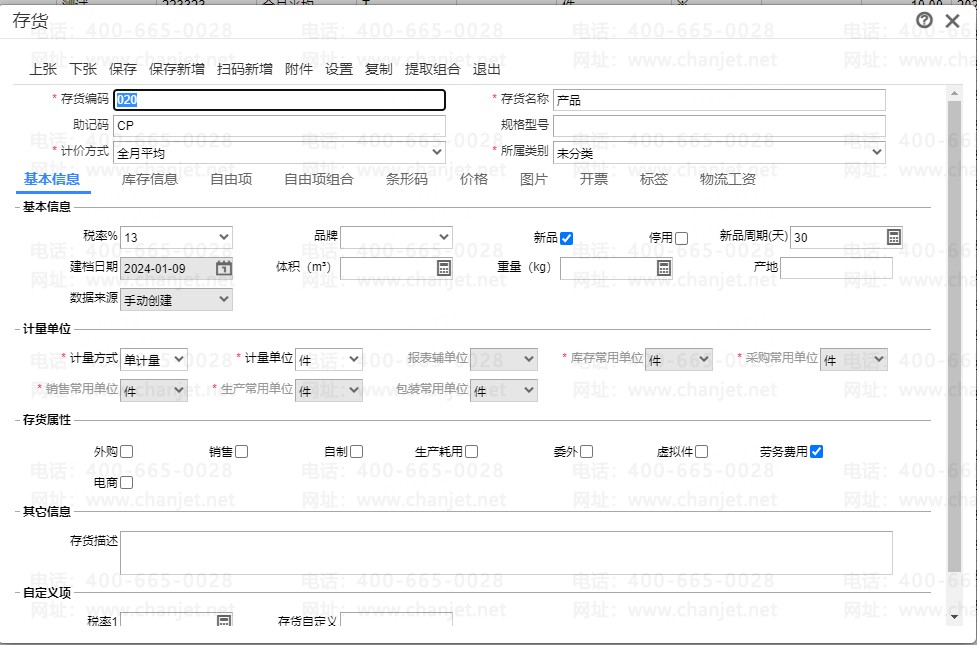Focus the 助记码 input field
This screenshot has height=645, width=977.
279,125
